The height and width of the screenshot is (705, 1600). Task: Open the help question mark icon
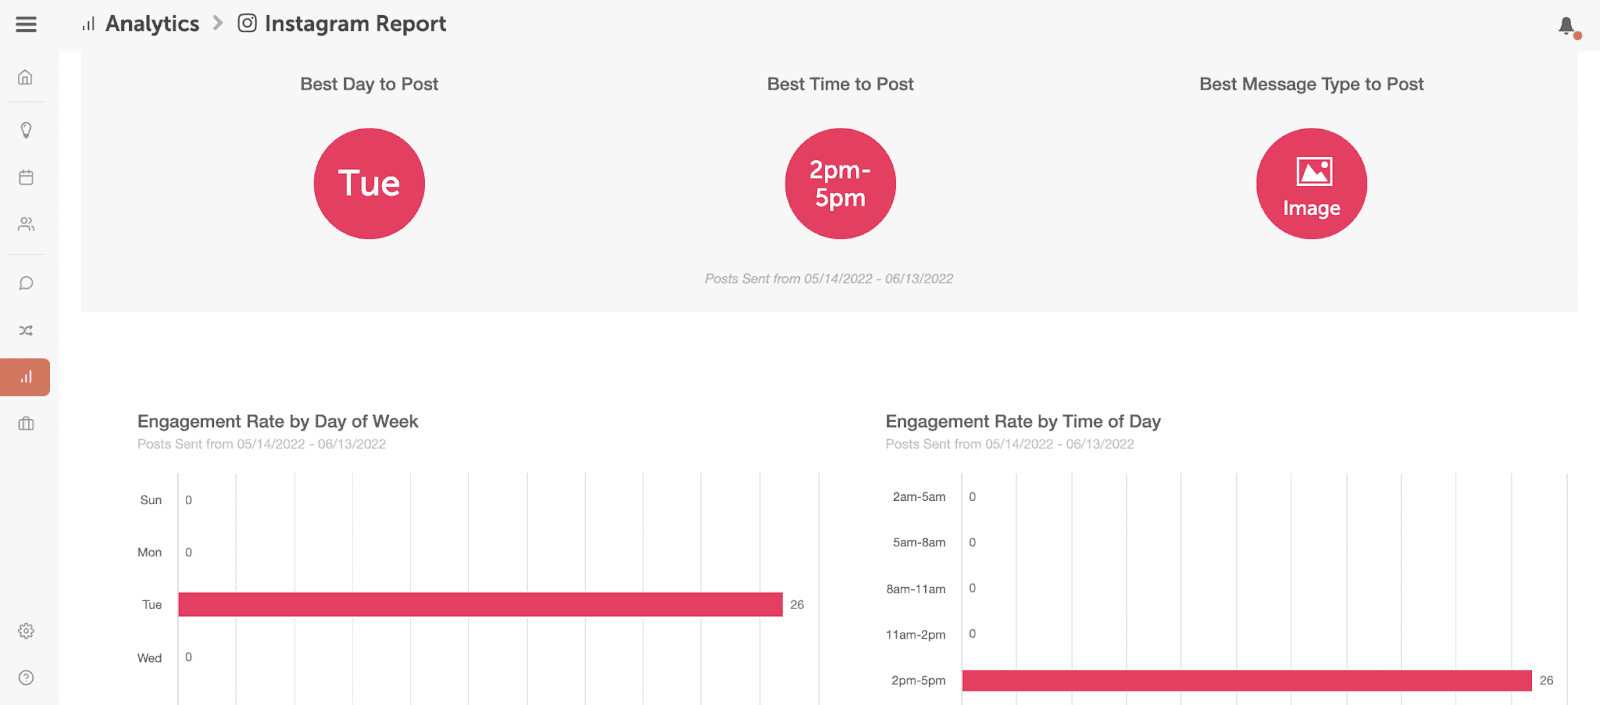click(x=26, y=678)
